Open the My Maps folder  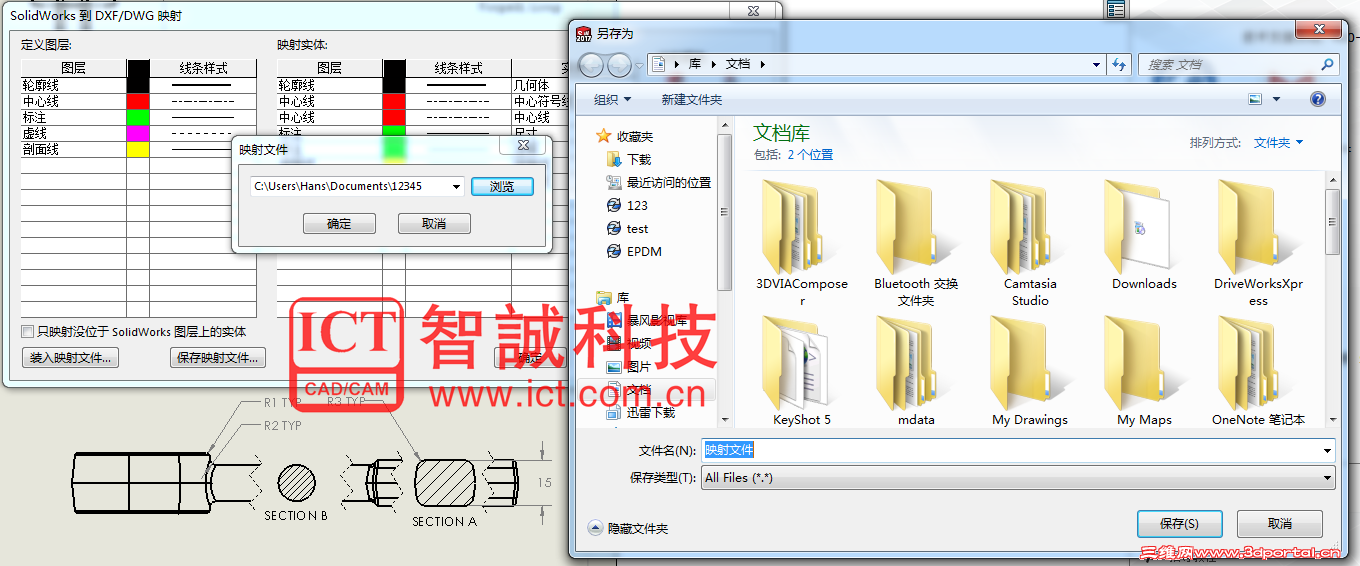(x=1144, y=371)
